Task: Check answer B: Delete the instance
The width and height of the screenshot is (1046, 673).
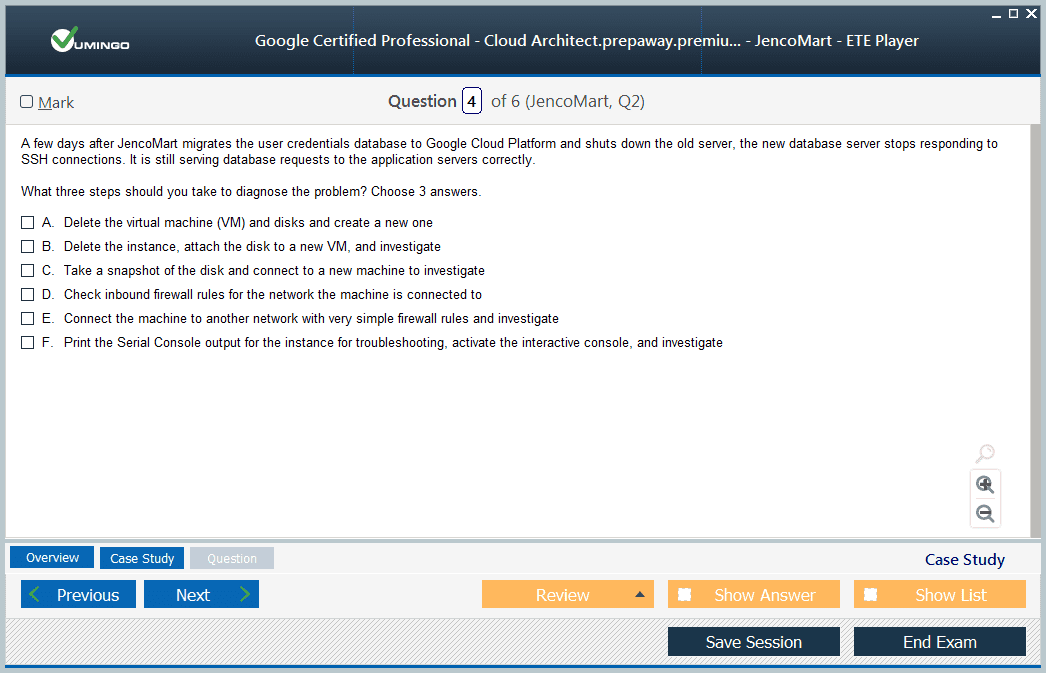Action: 27,247
